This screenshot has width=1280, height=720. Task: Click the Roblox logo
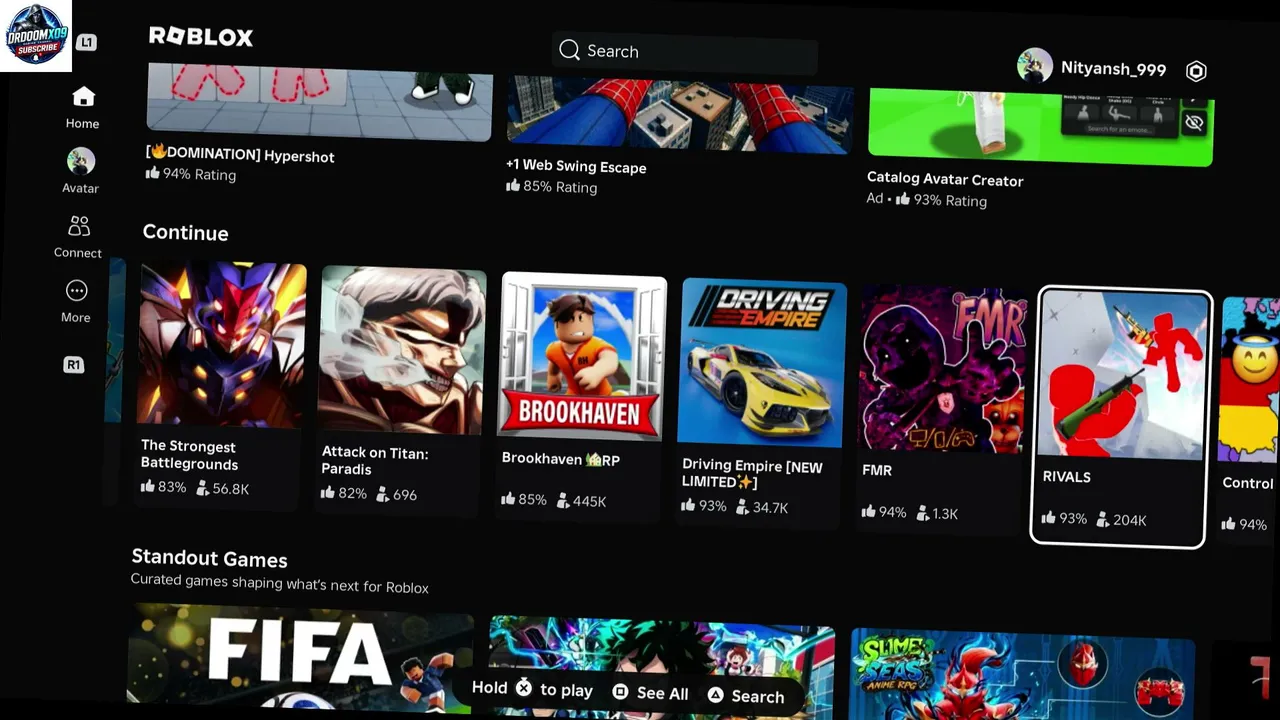(x=201, y=37)
